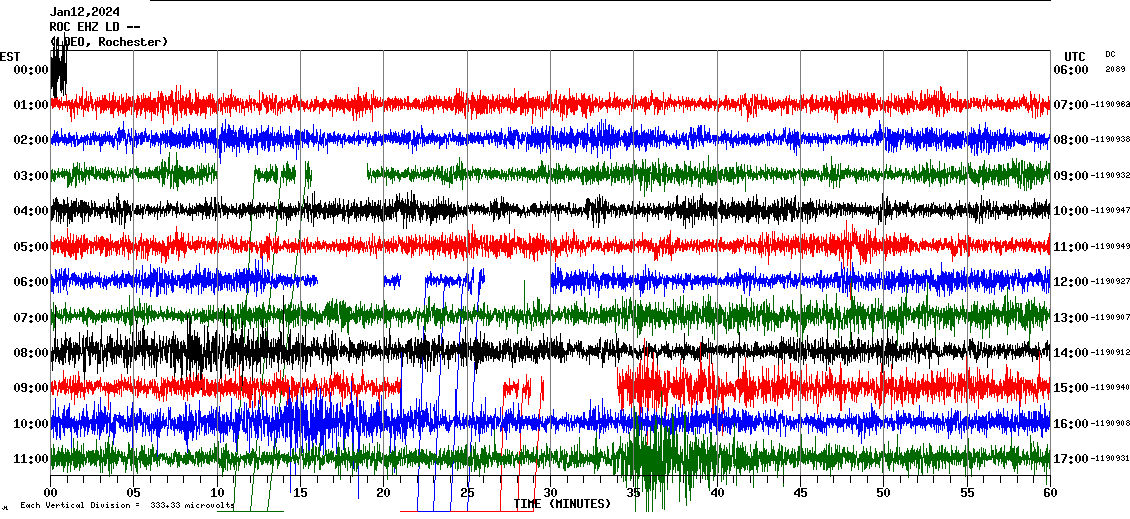The width and height of the screenshot is (1130, 519).
Task: Select the 45 minute x-axis tick label
Action: tap(800, 493)
